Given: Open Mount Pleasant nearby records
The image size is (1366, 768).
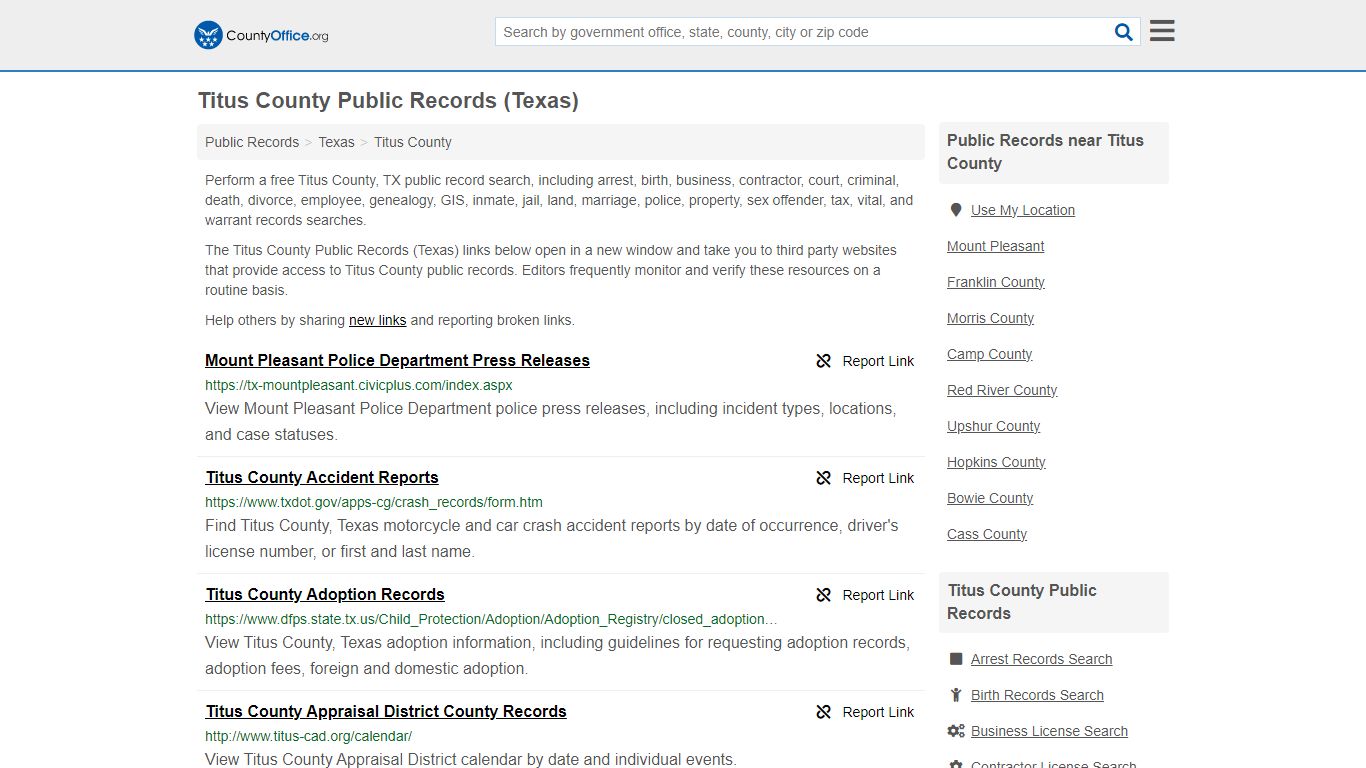Looking at the screenshot, I should tap(996, 246).
